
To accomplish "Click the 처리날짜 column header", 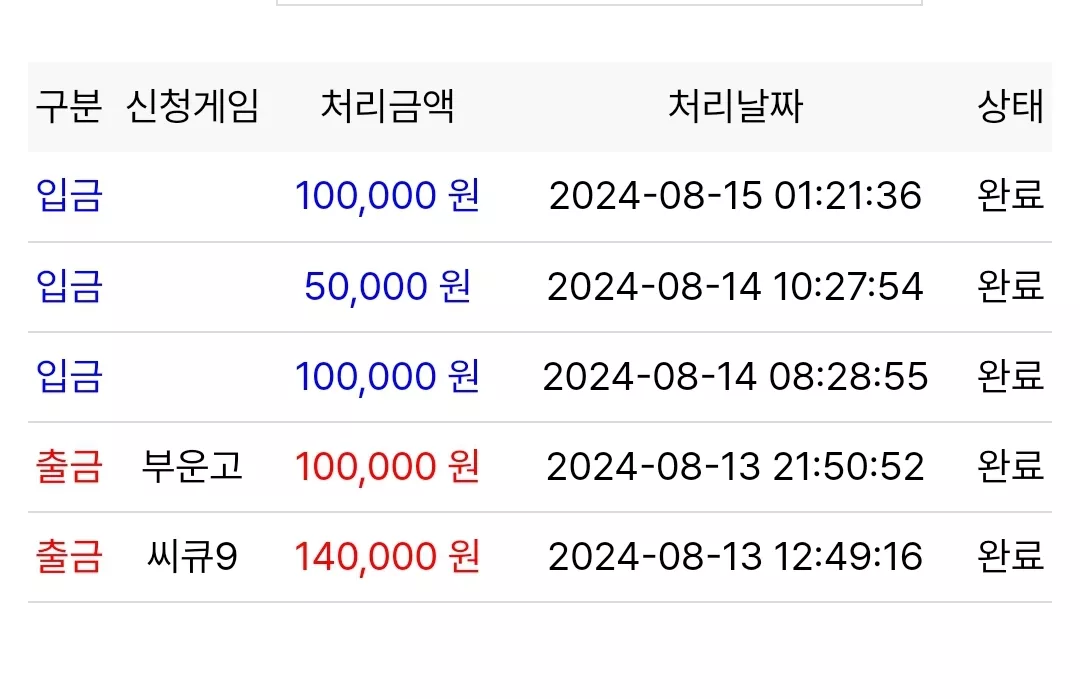I will pos(736,107).
